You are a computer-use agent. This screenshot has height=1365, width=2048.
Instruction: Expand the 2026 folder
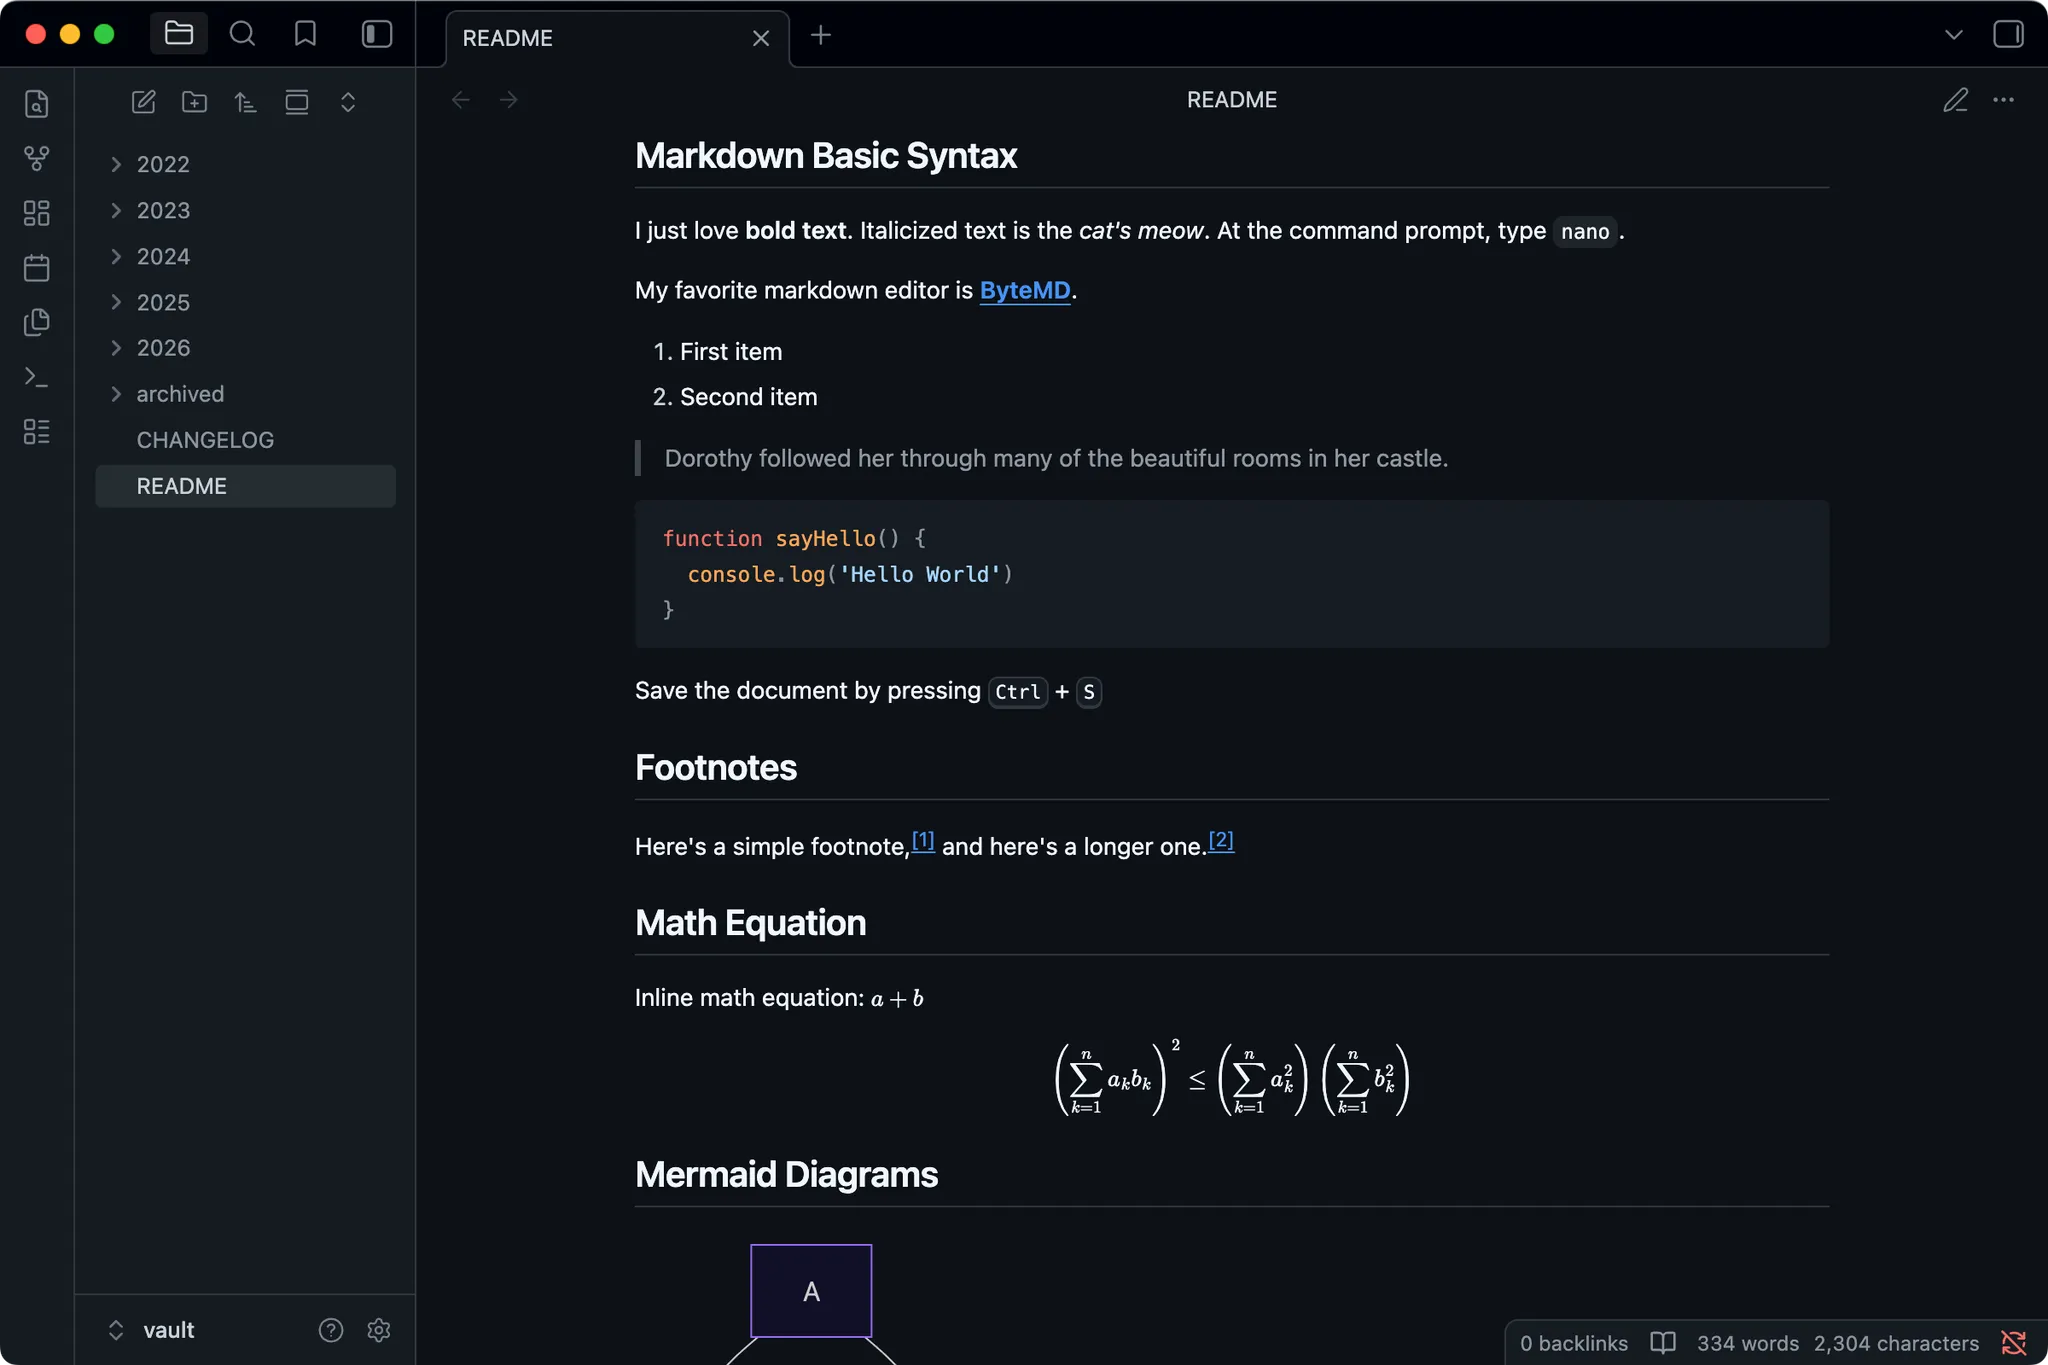246,348
